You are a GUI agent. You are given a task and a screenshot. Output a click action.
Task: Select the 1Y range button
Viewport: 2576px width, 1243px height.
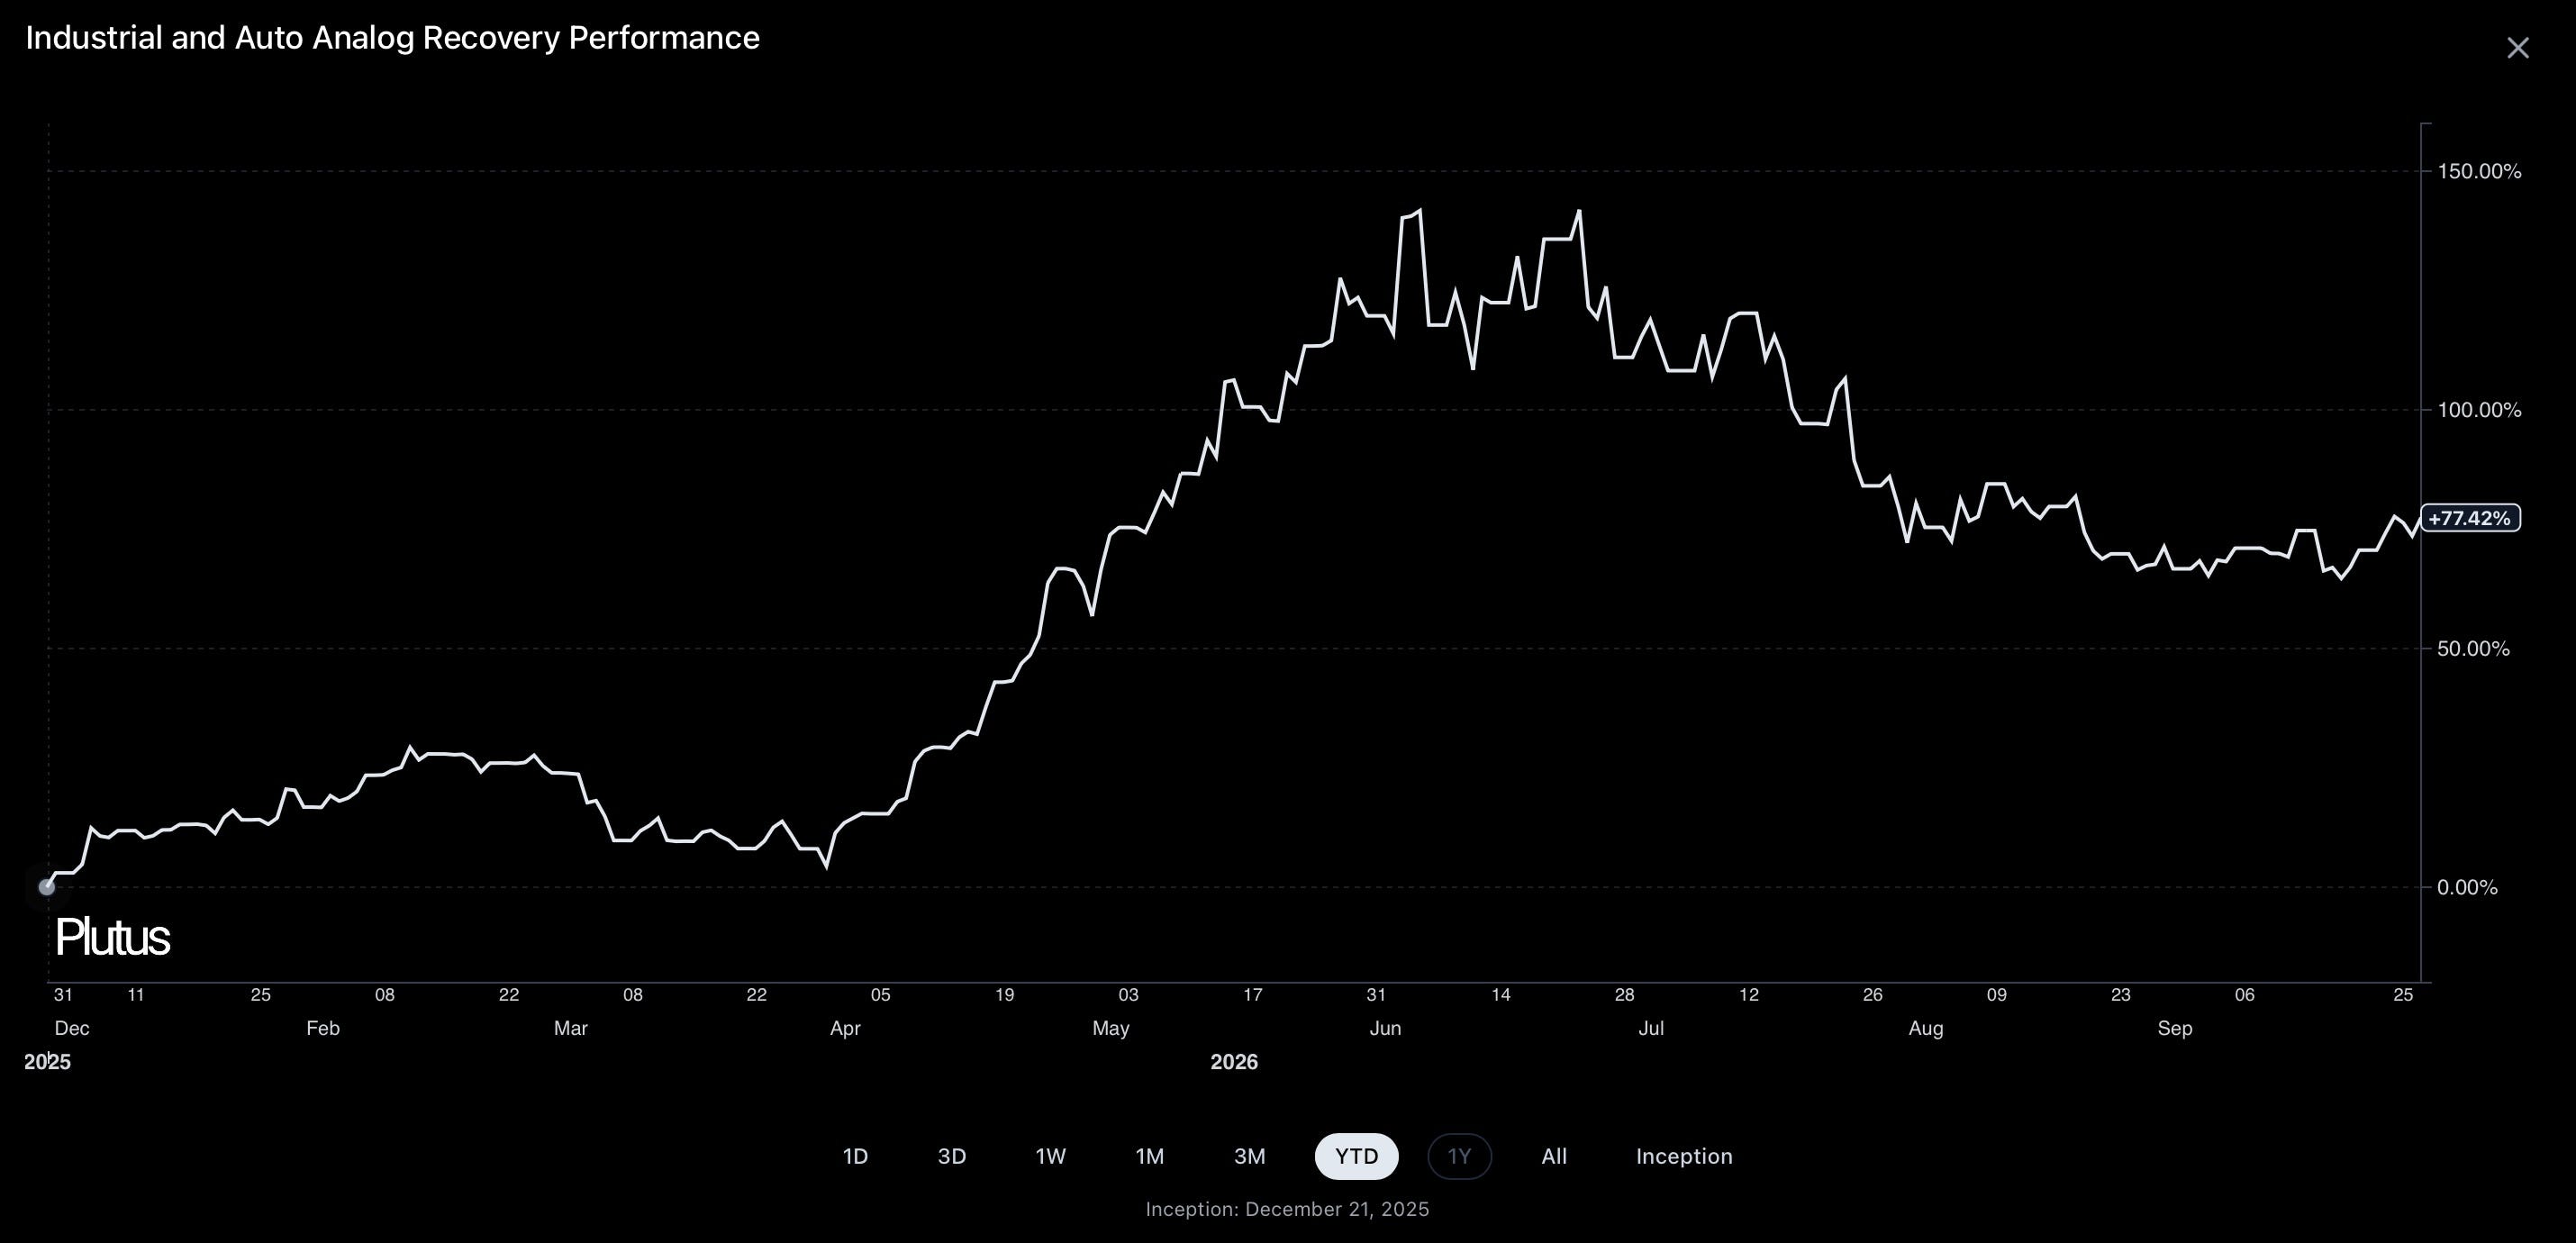click(x=1460, y=1156)
